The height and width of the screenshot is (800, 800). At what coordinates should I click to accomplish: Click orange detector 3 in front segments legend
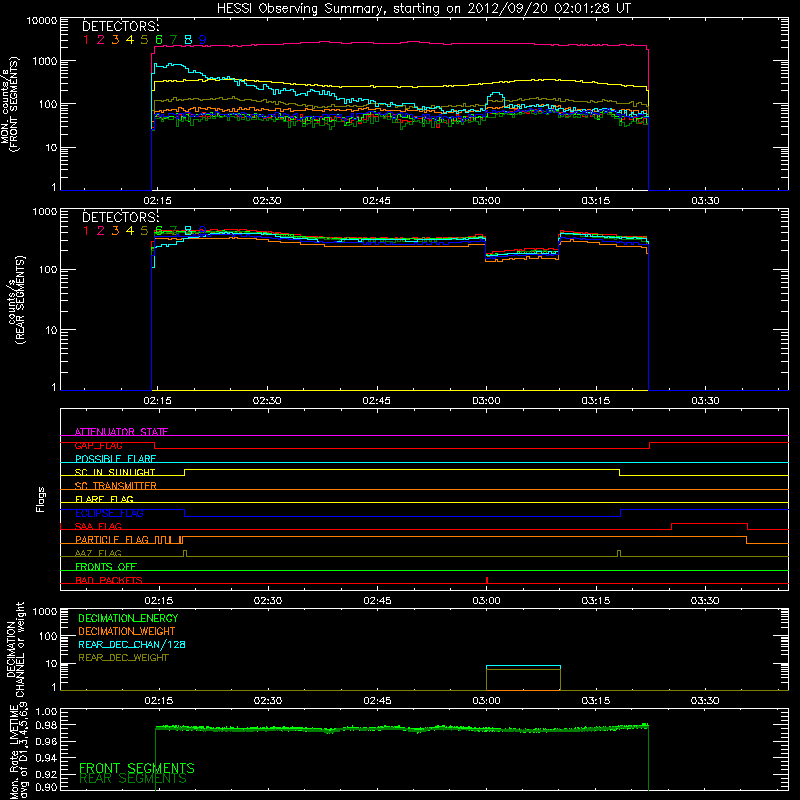pos(115,40)
